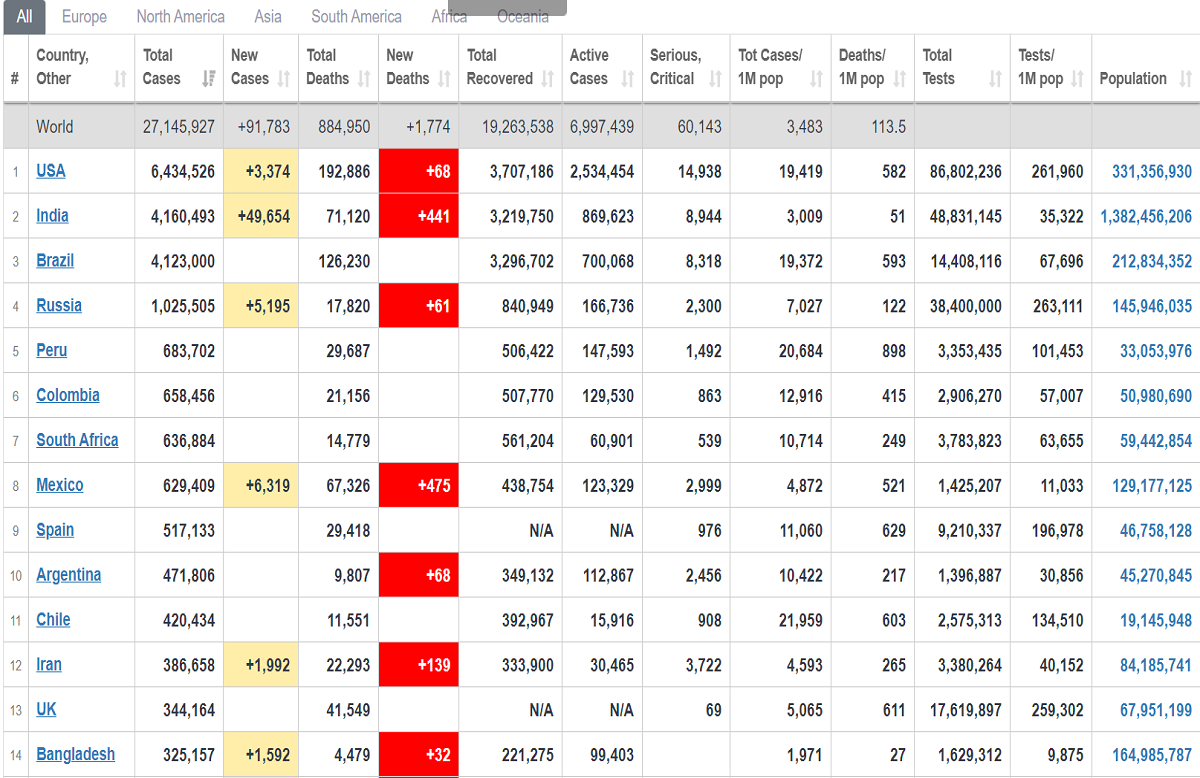Open the USA country link
This screenshot has width=1200, height=778.
(51, 171)
